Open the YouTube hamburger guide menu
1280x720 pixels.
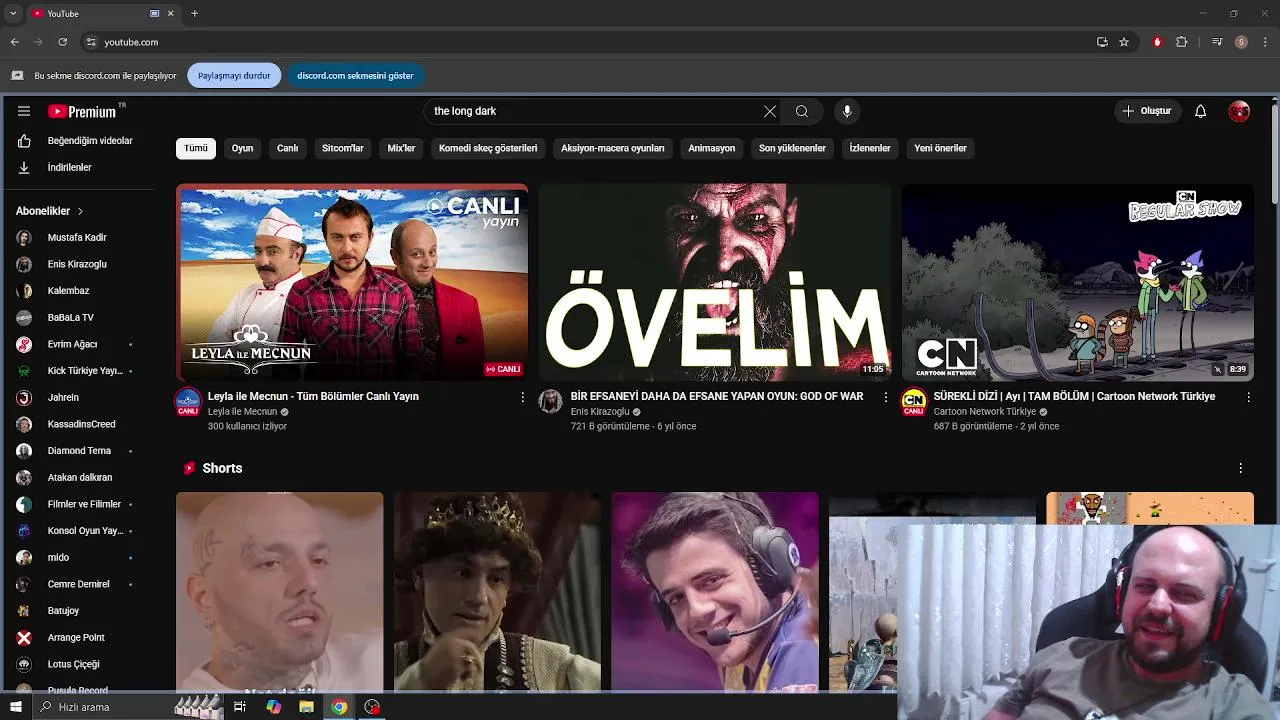24,111
